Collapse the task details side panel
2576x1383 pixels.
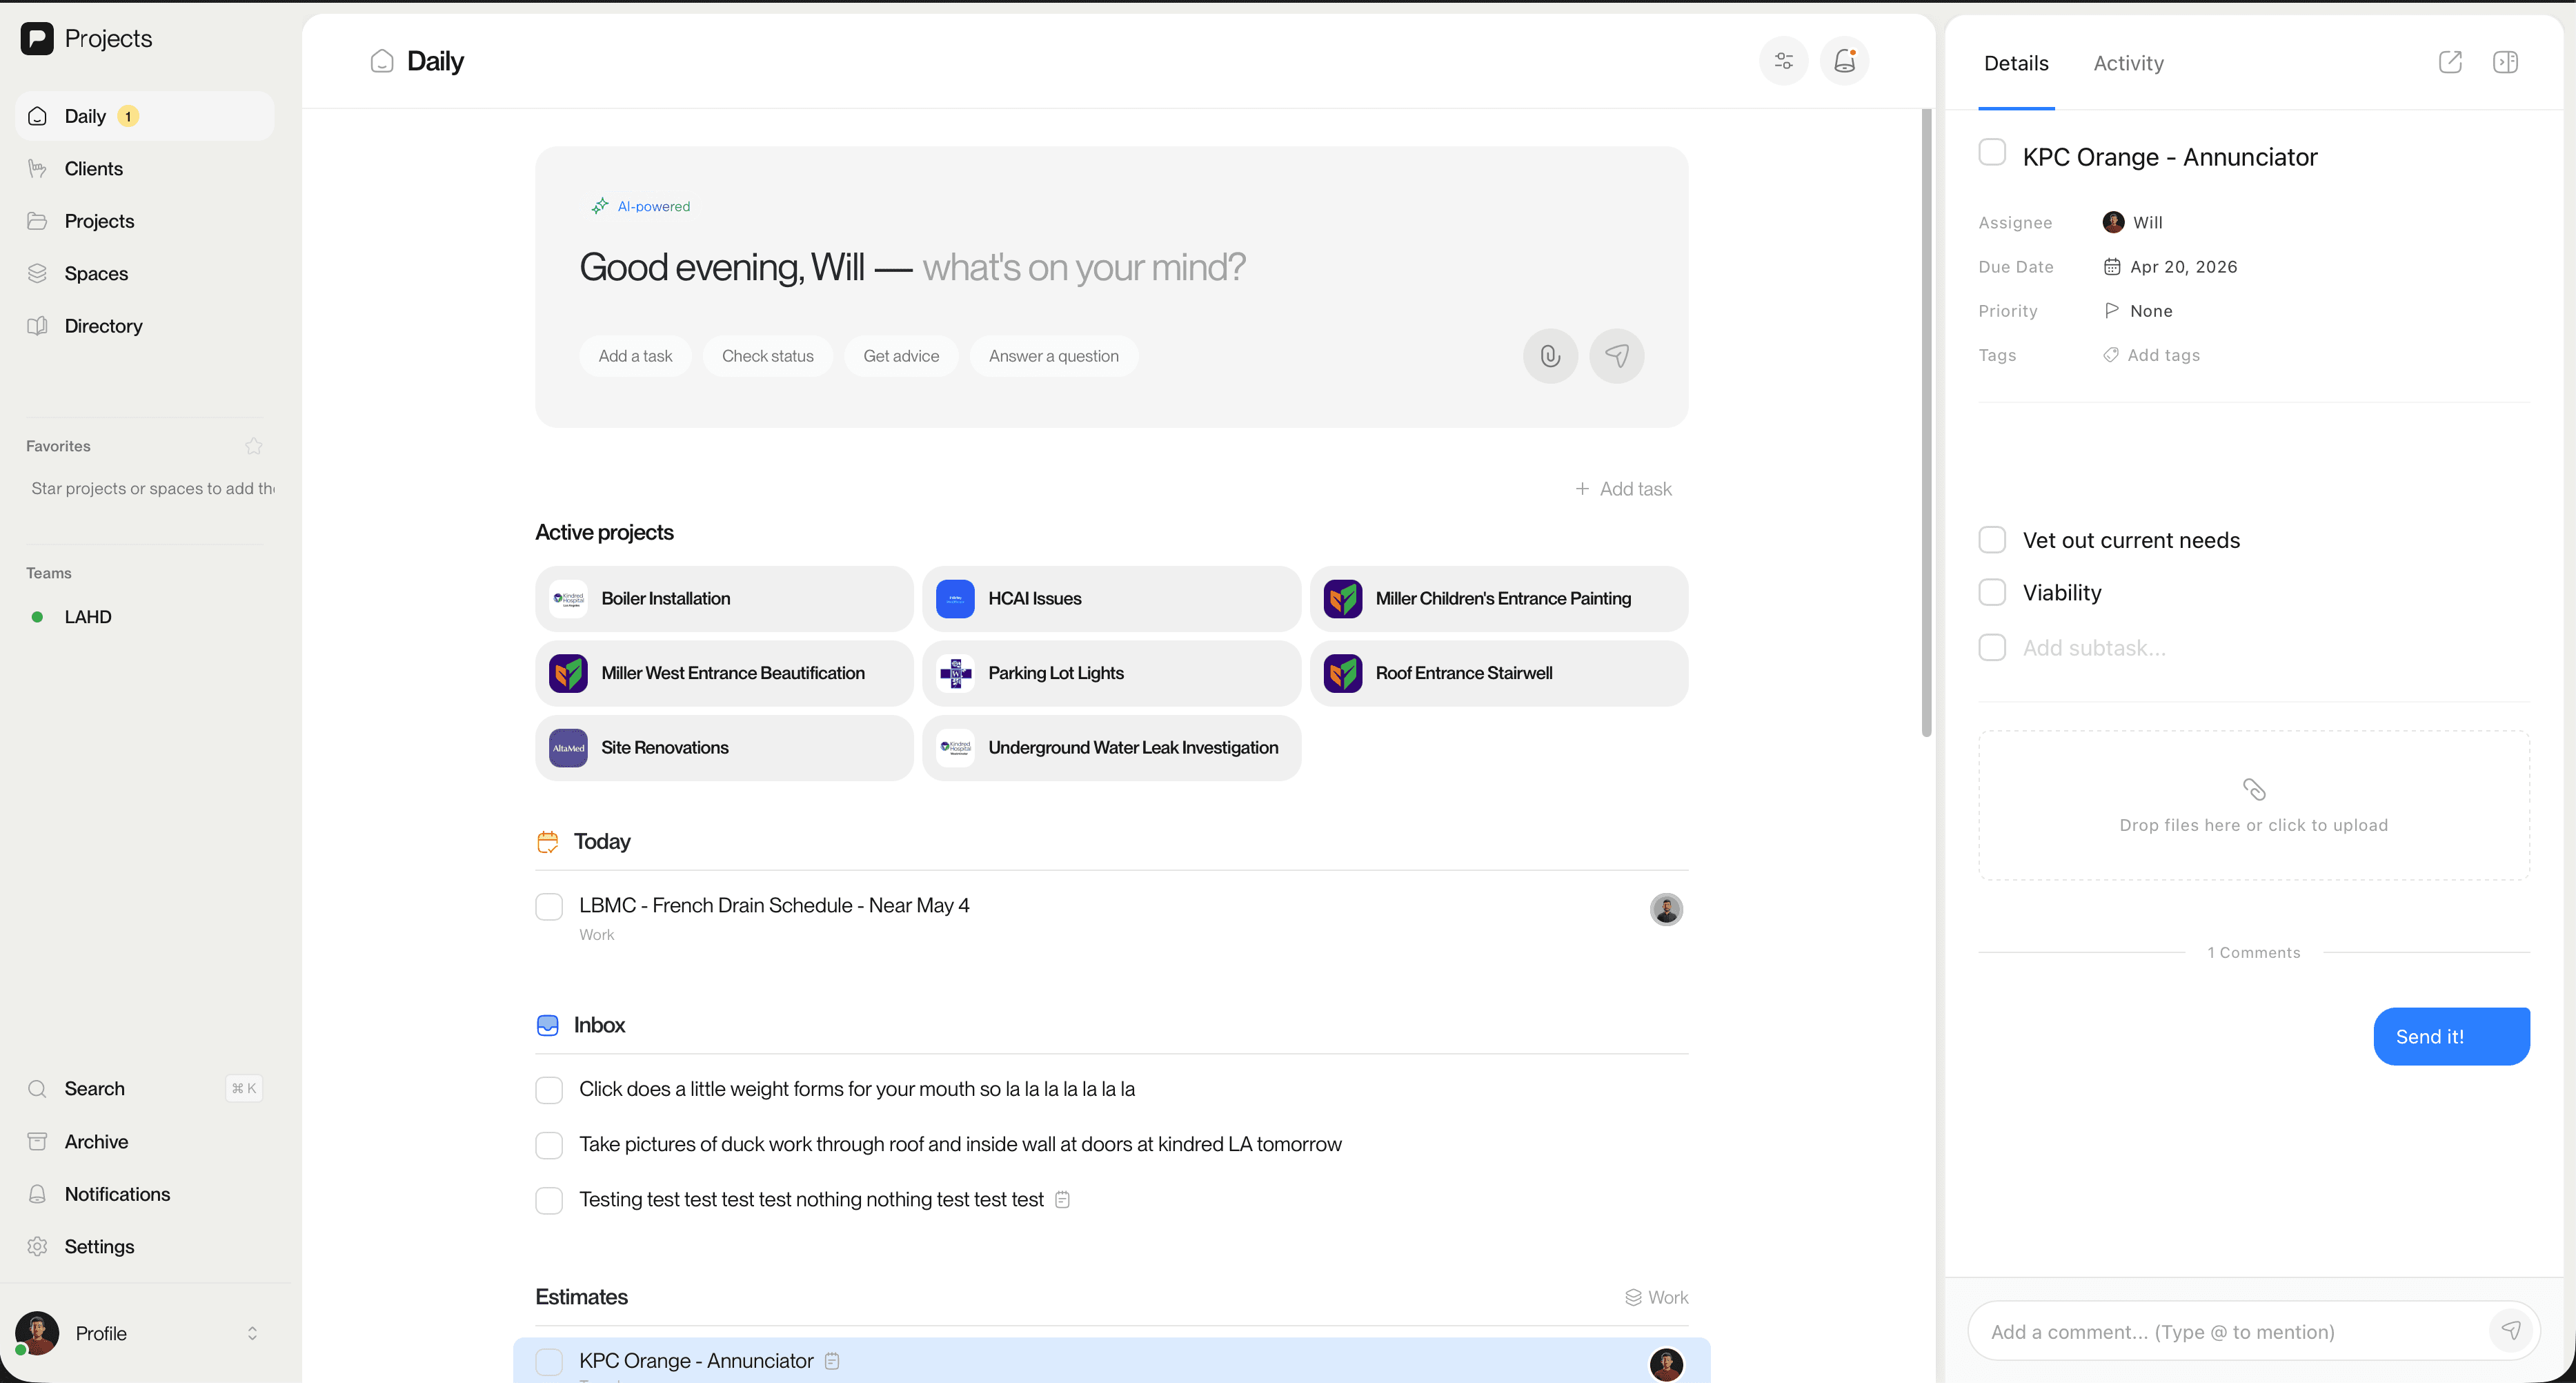click(x=2506, y=62)
